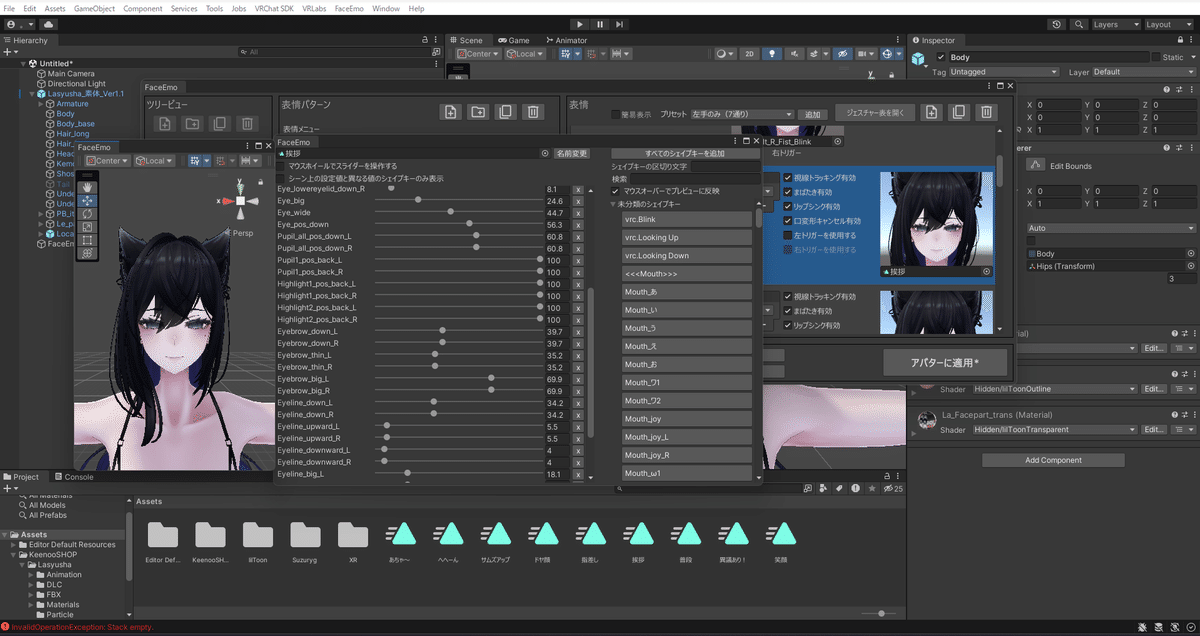Click the ジェスチャー表を開く button
Screen dimensions: 1200x636
tap(875, 113)
